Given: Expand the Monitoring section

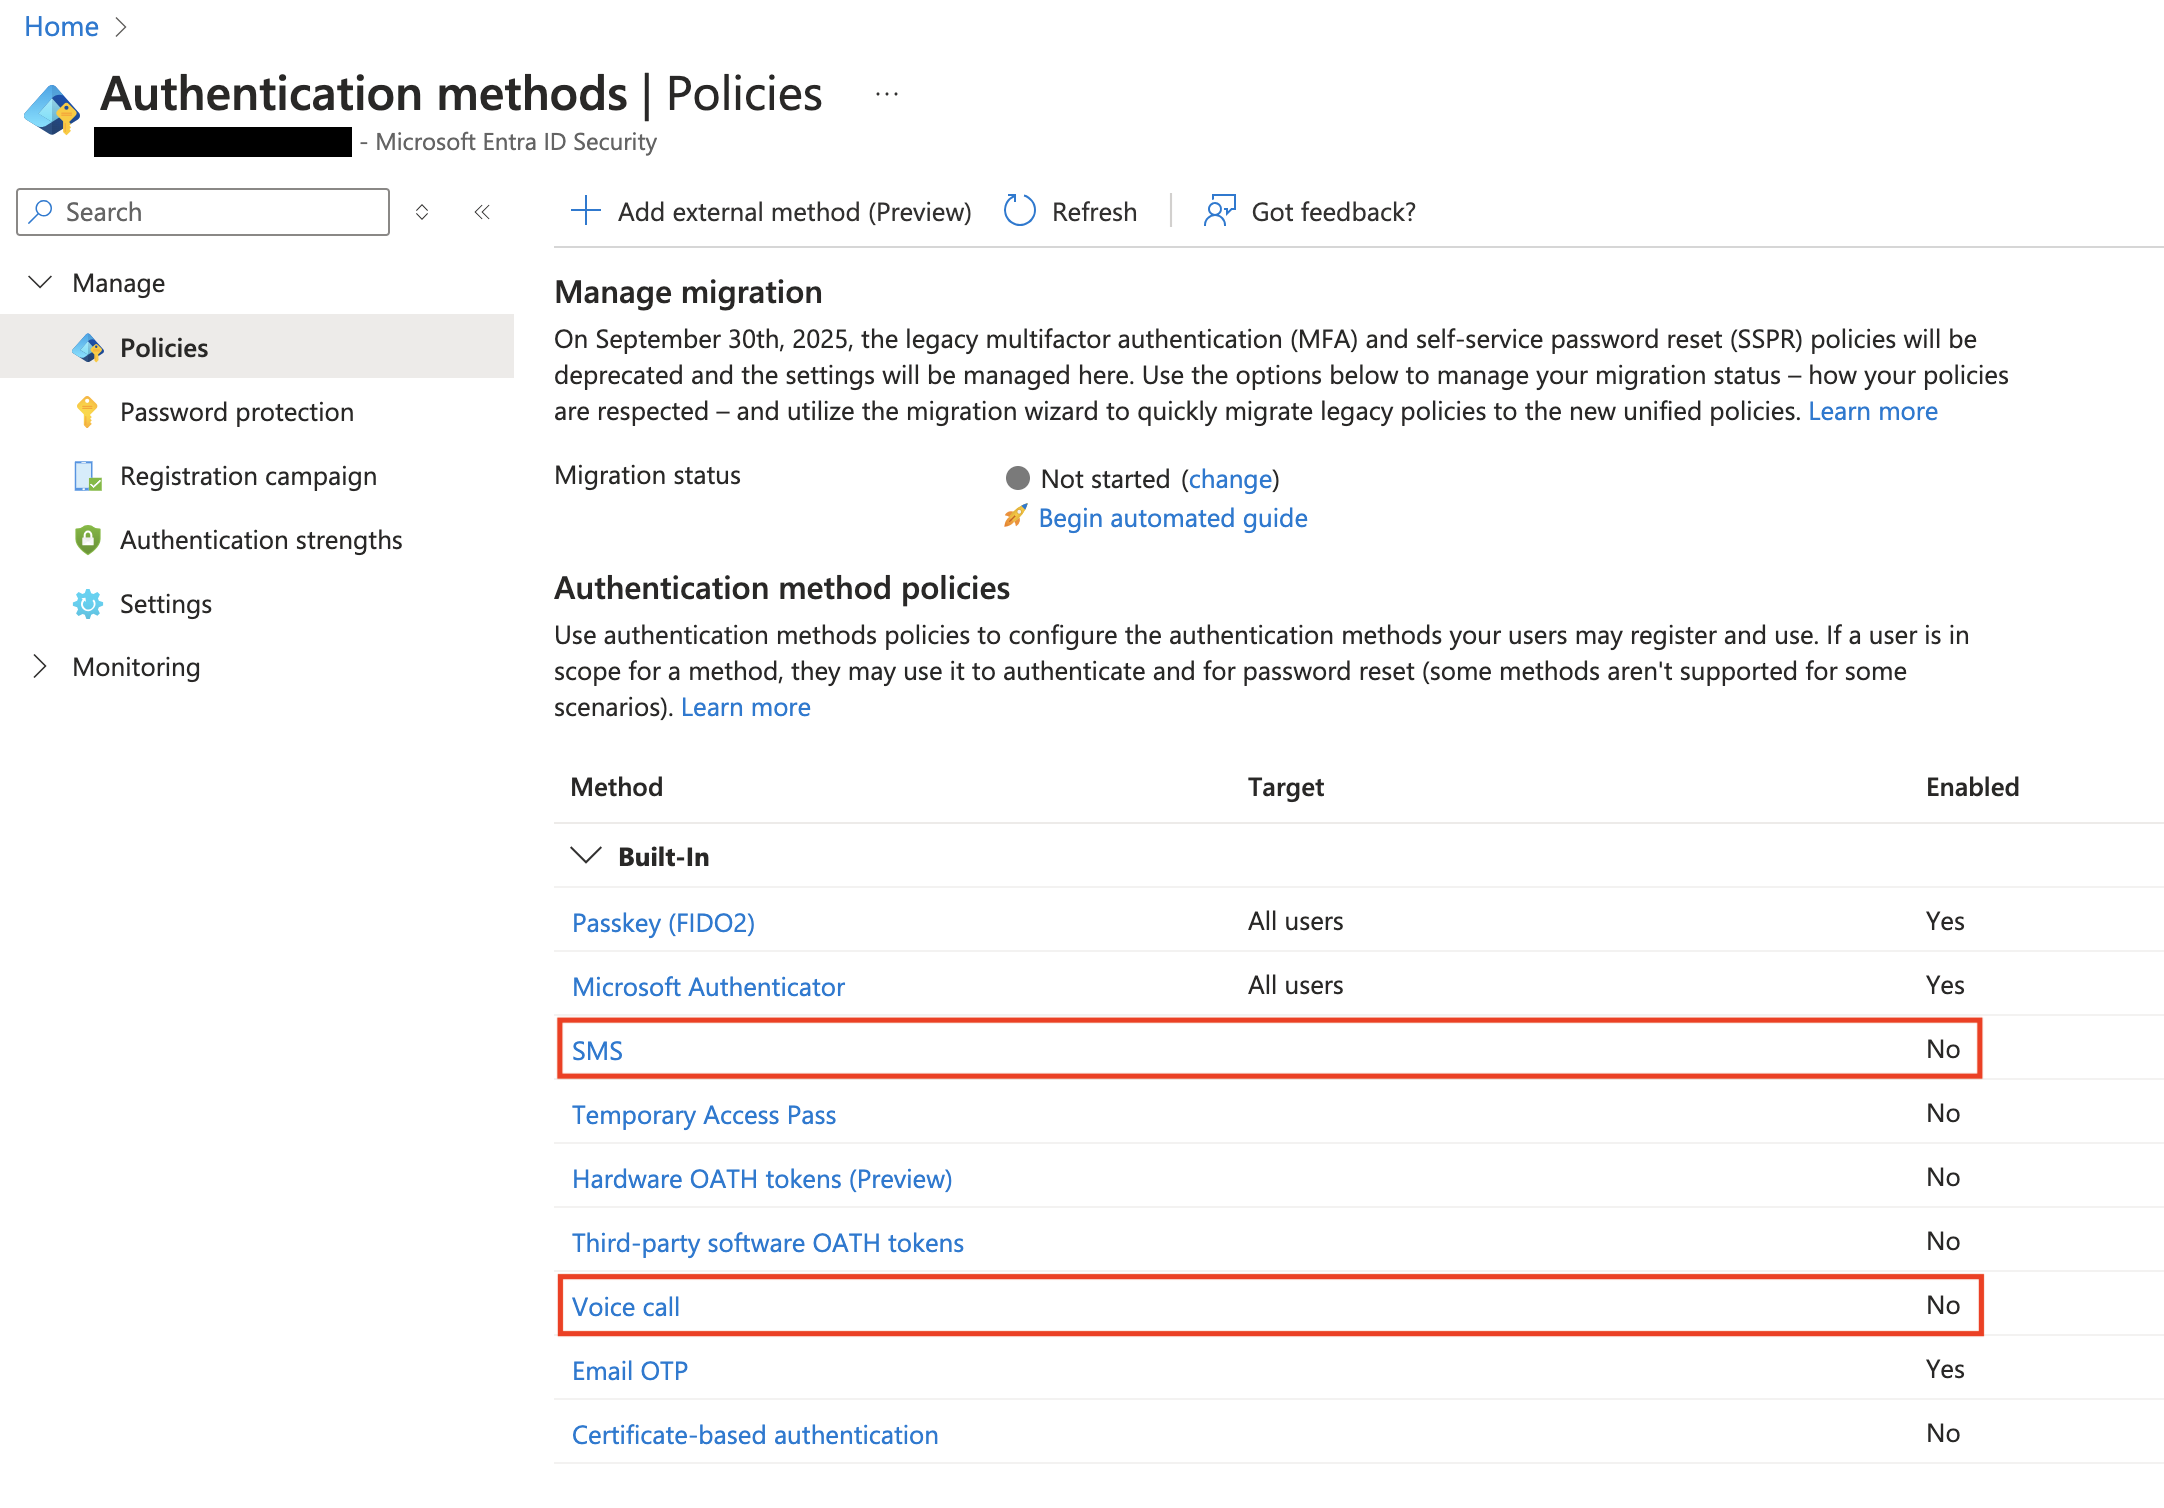Looking at the screenshot, I should [x=40, y=667].
